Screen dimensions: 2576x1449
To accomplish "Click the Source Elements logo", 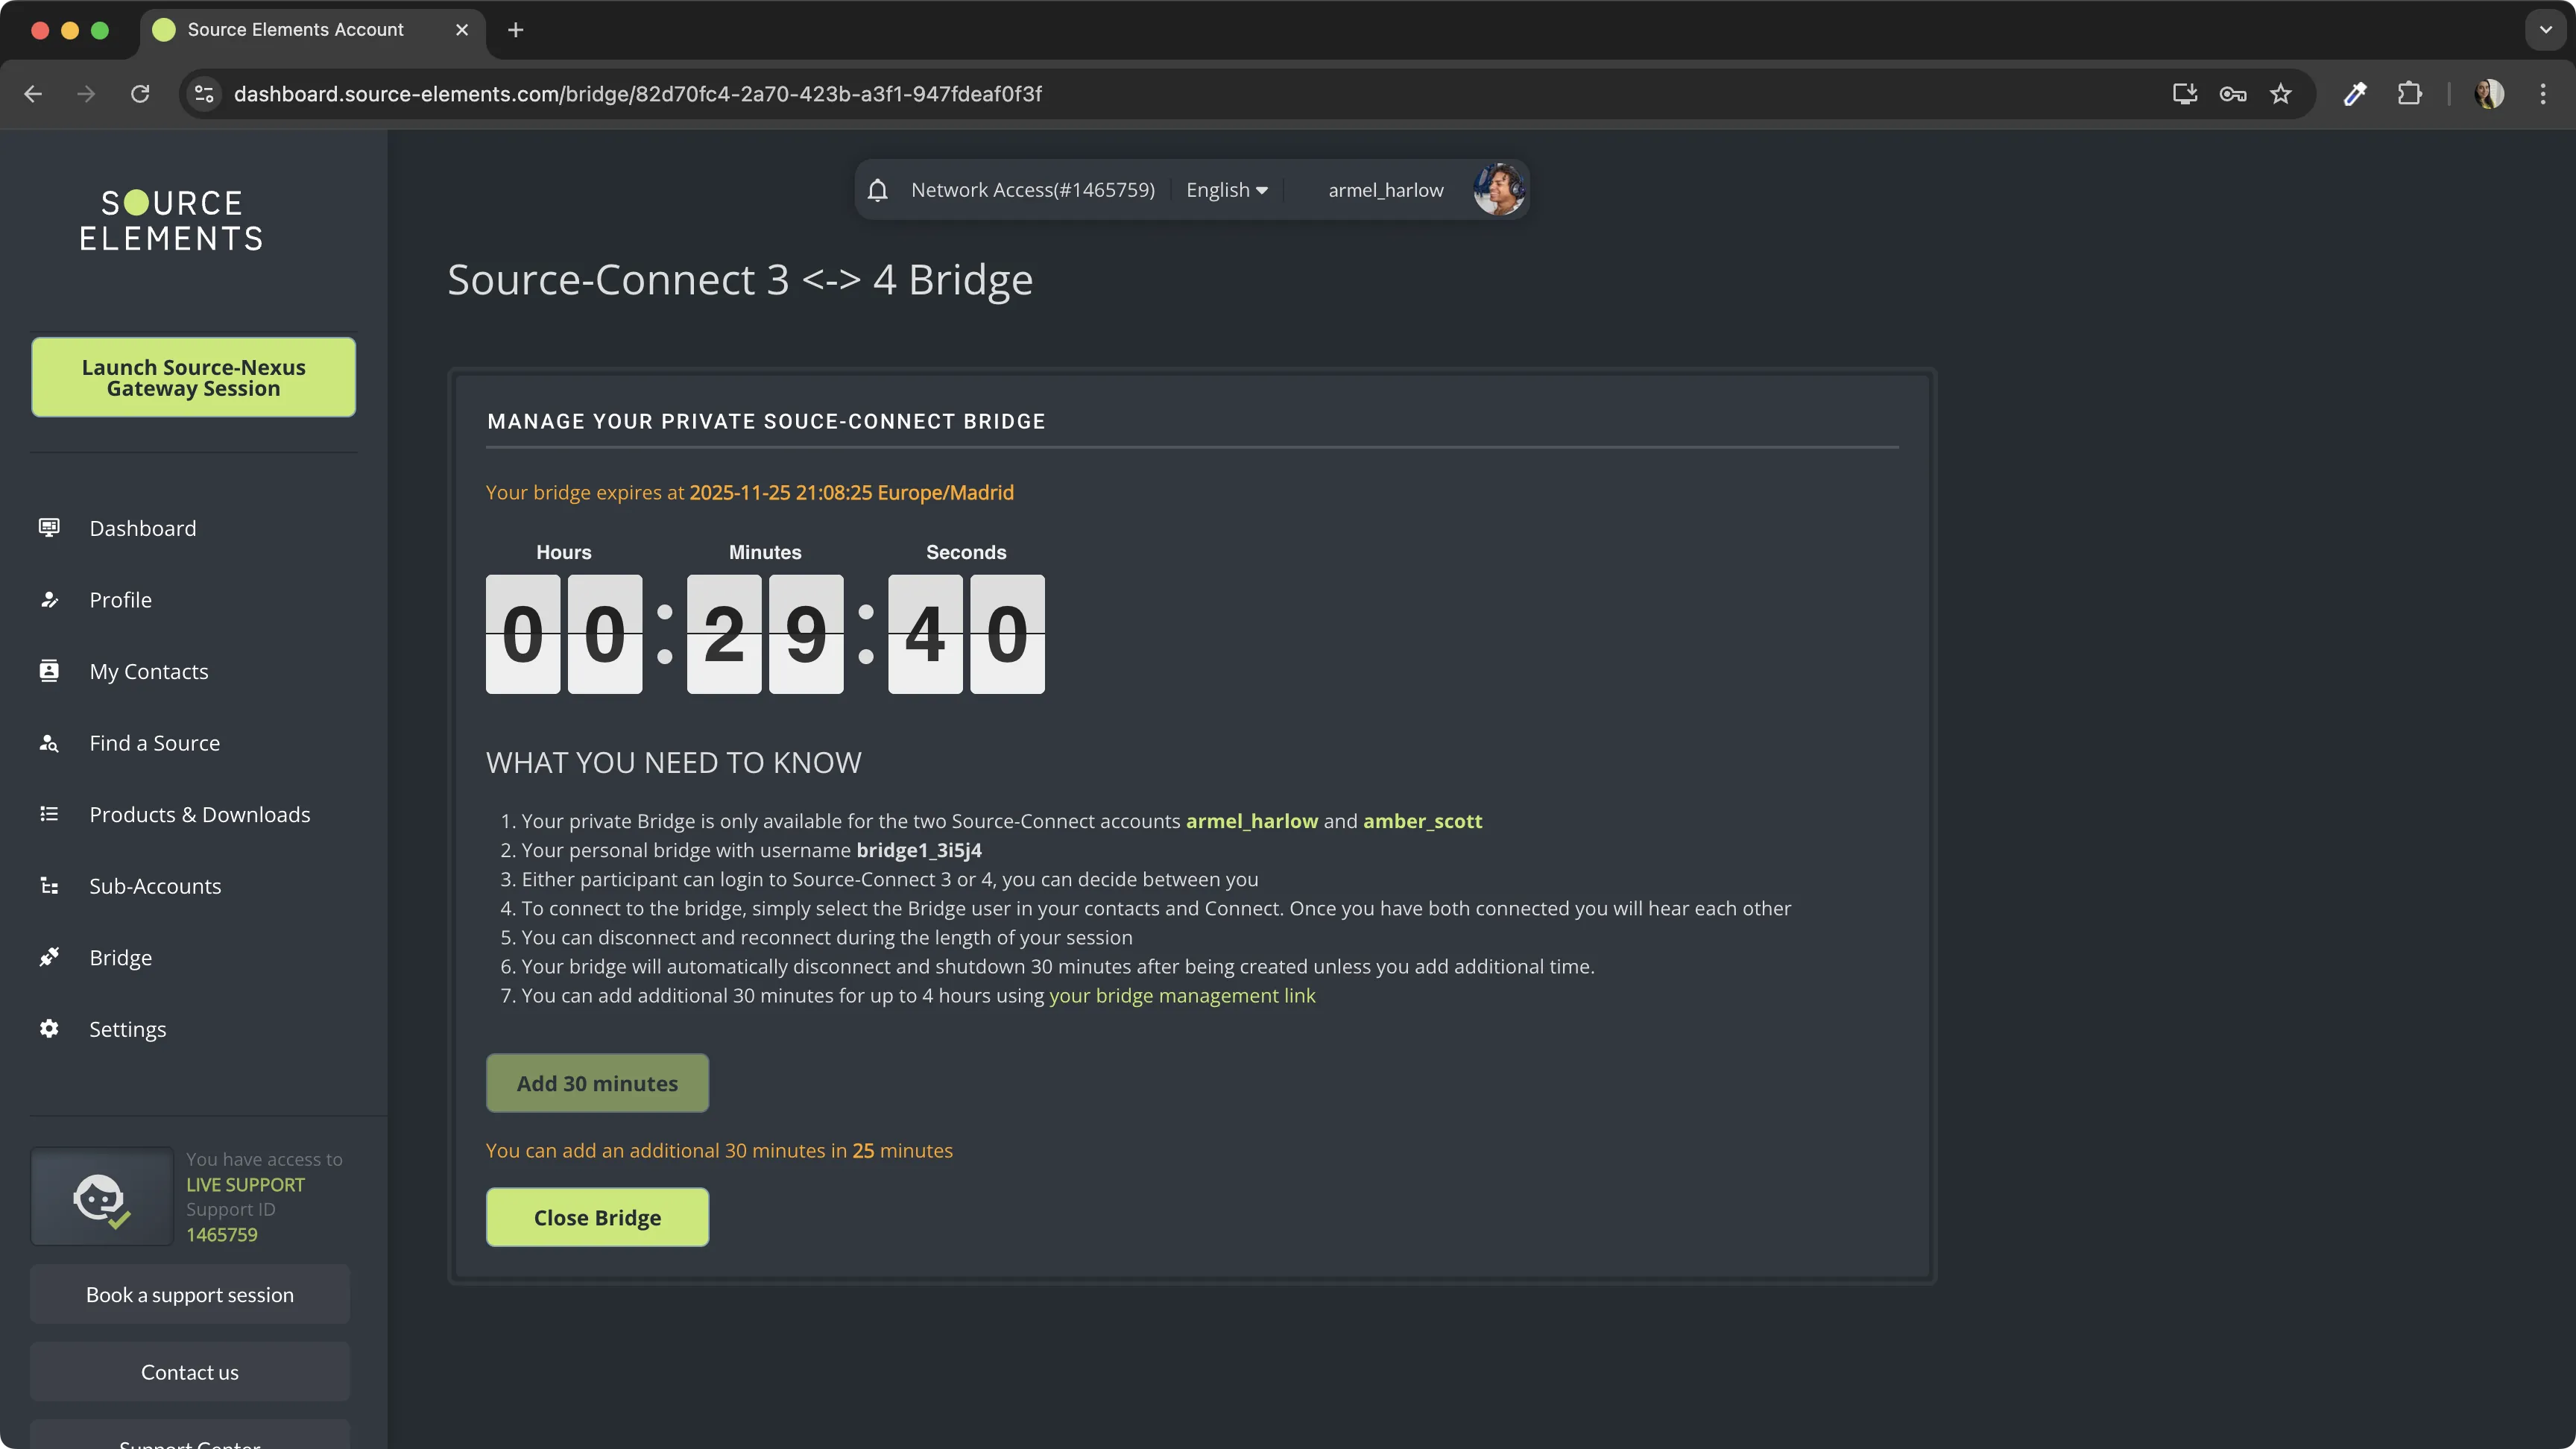I will click(x=172, y=220).
